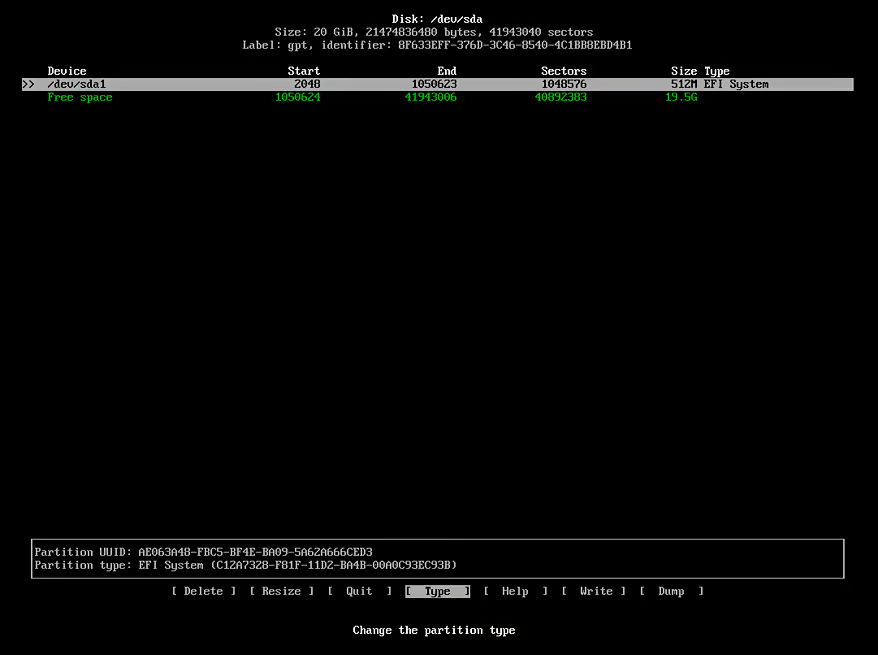Select Write to save partition table

click(596, 591)
